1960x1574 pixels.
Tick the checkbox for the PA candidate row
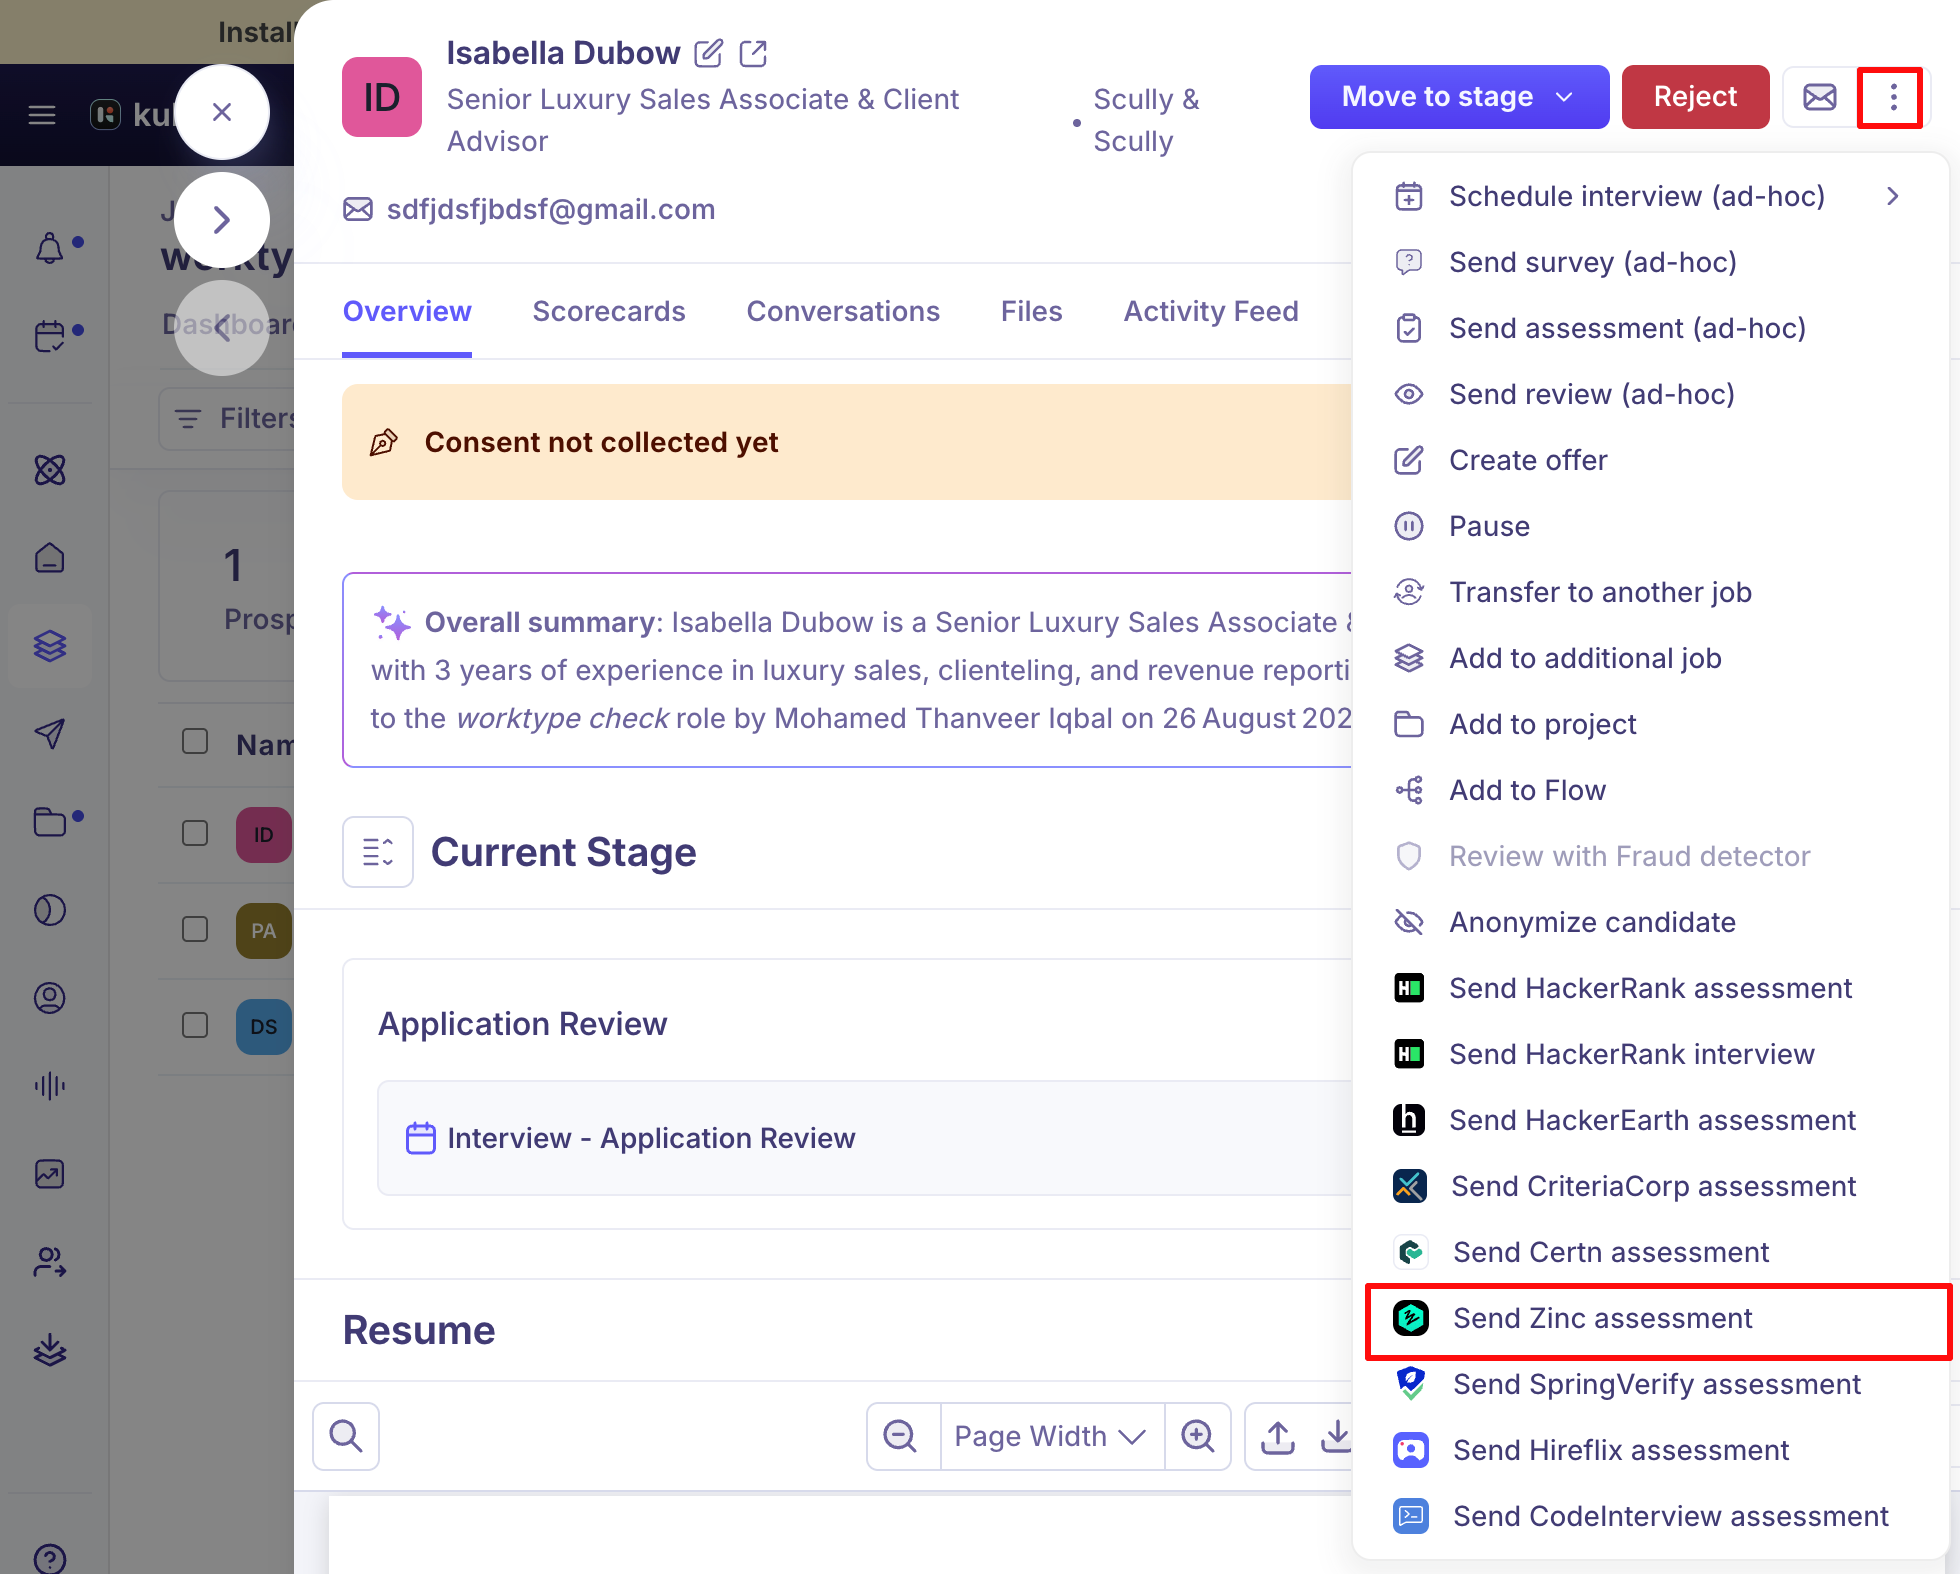[195, 929]
